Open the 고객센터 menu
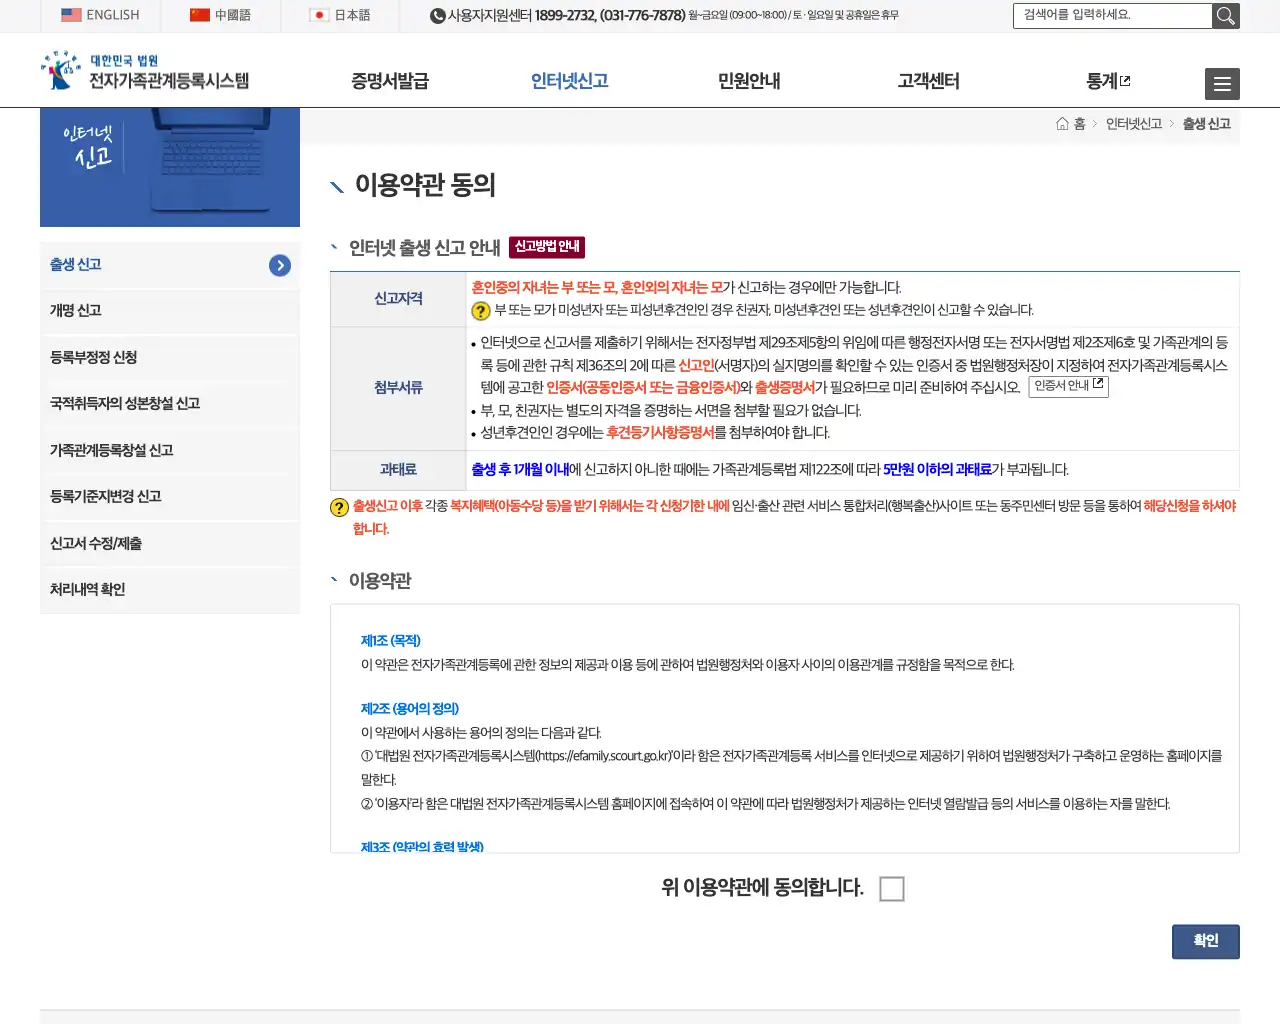 tap(928, 82)
